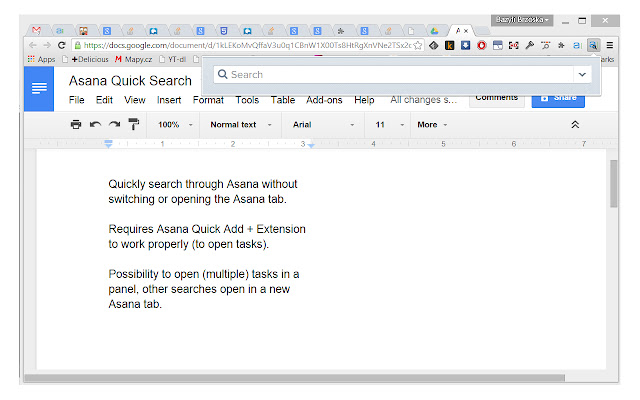
Task: Open the Format menu
Action: pyautogui.click(x=208, y=100)
